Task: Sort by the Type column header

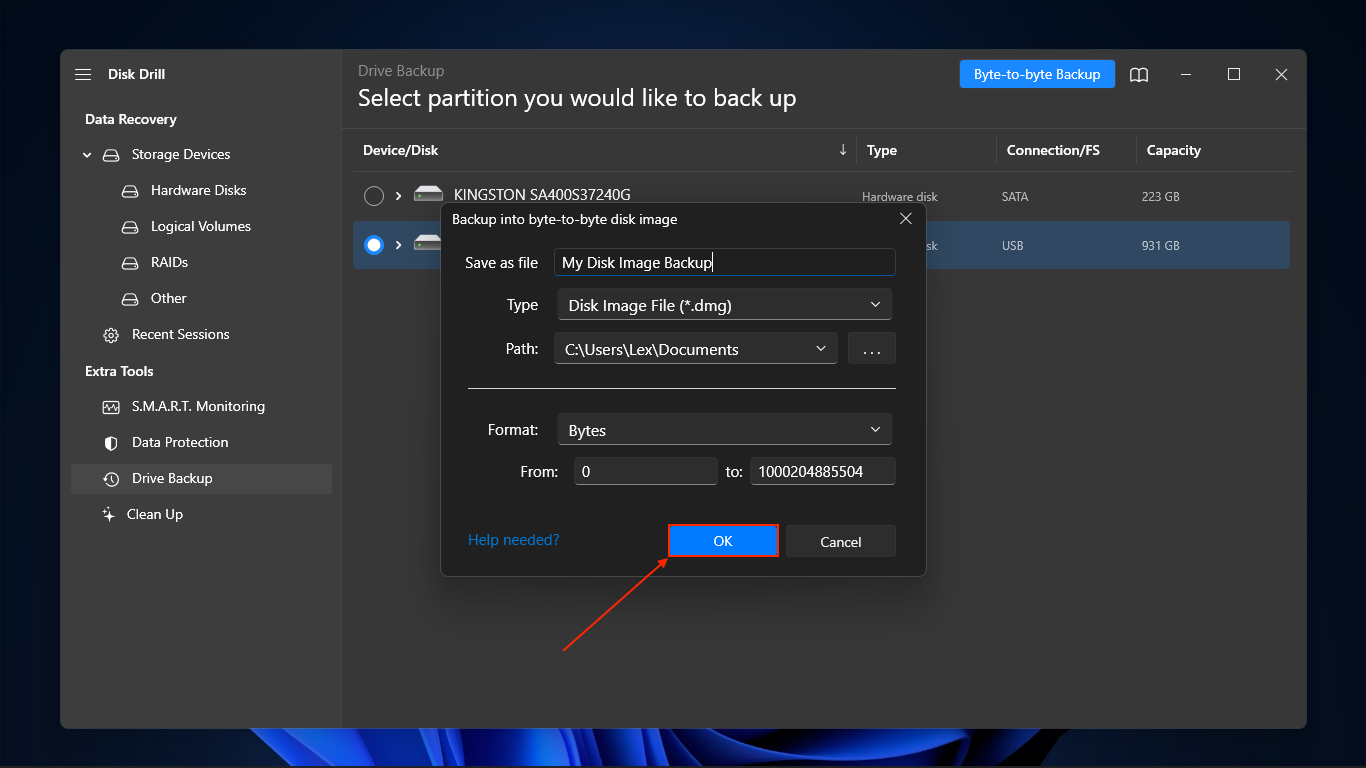Action: [882, 150]
